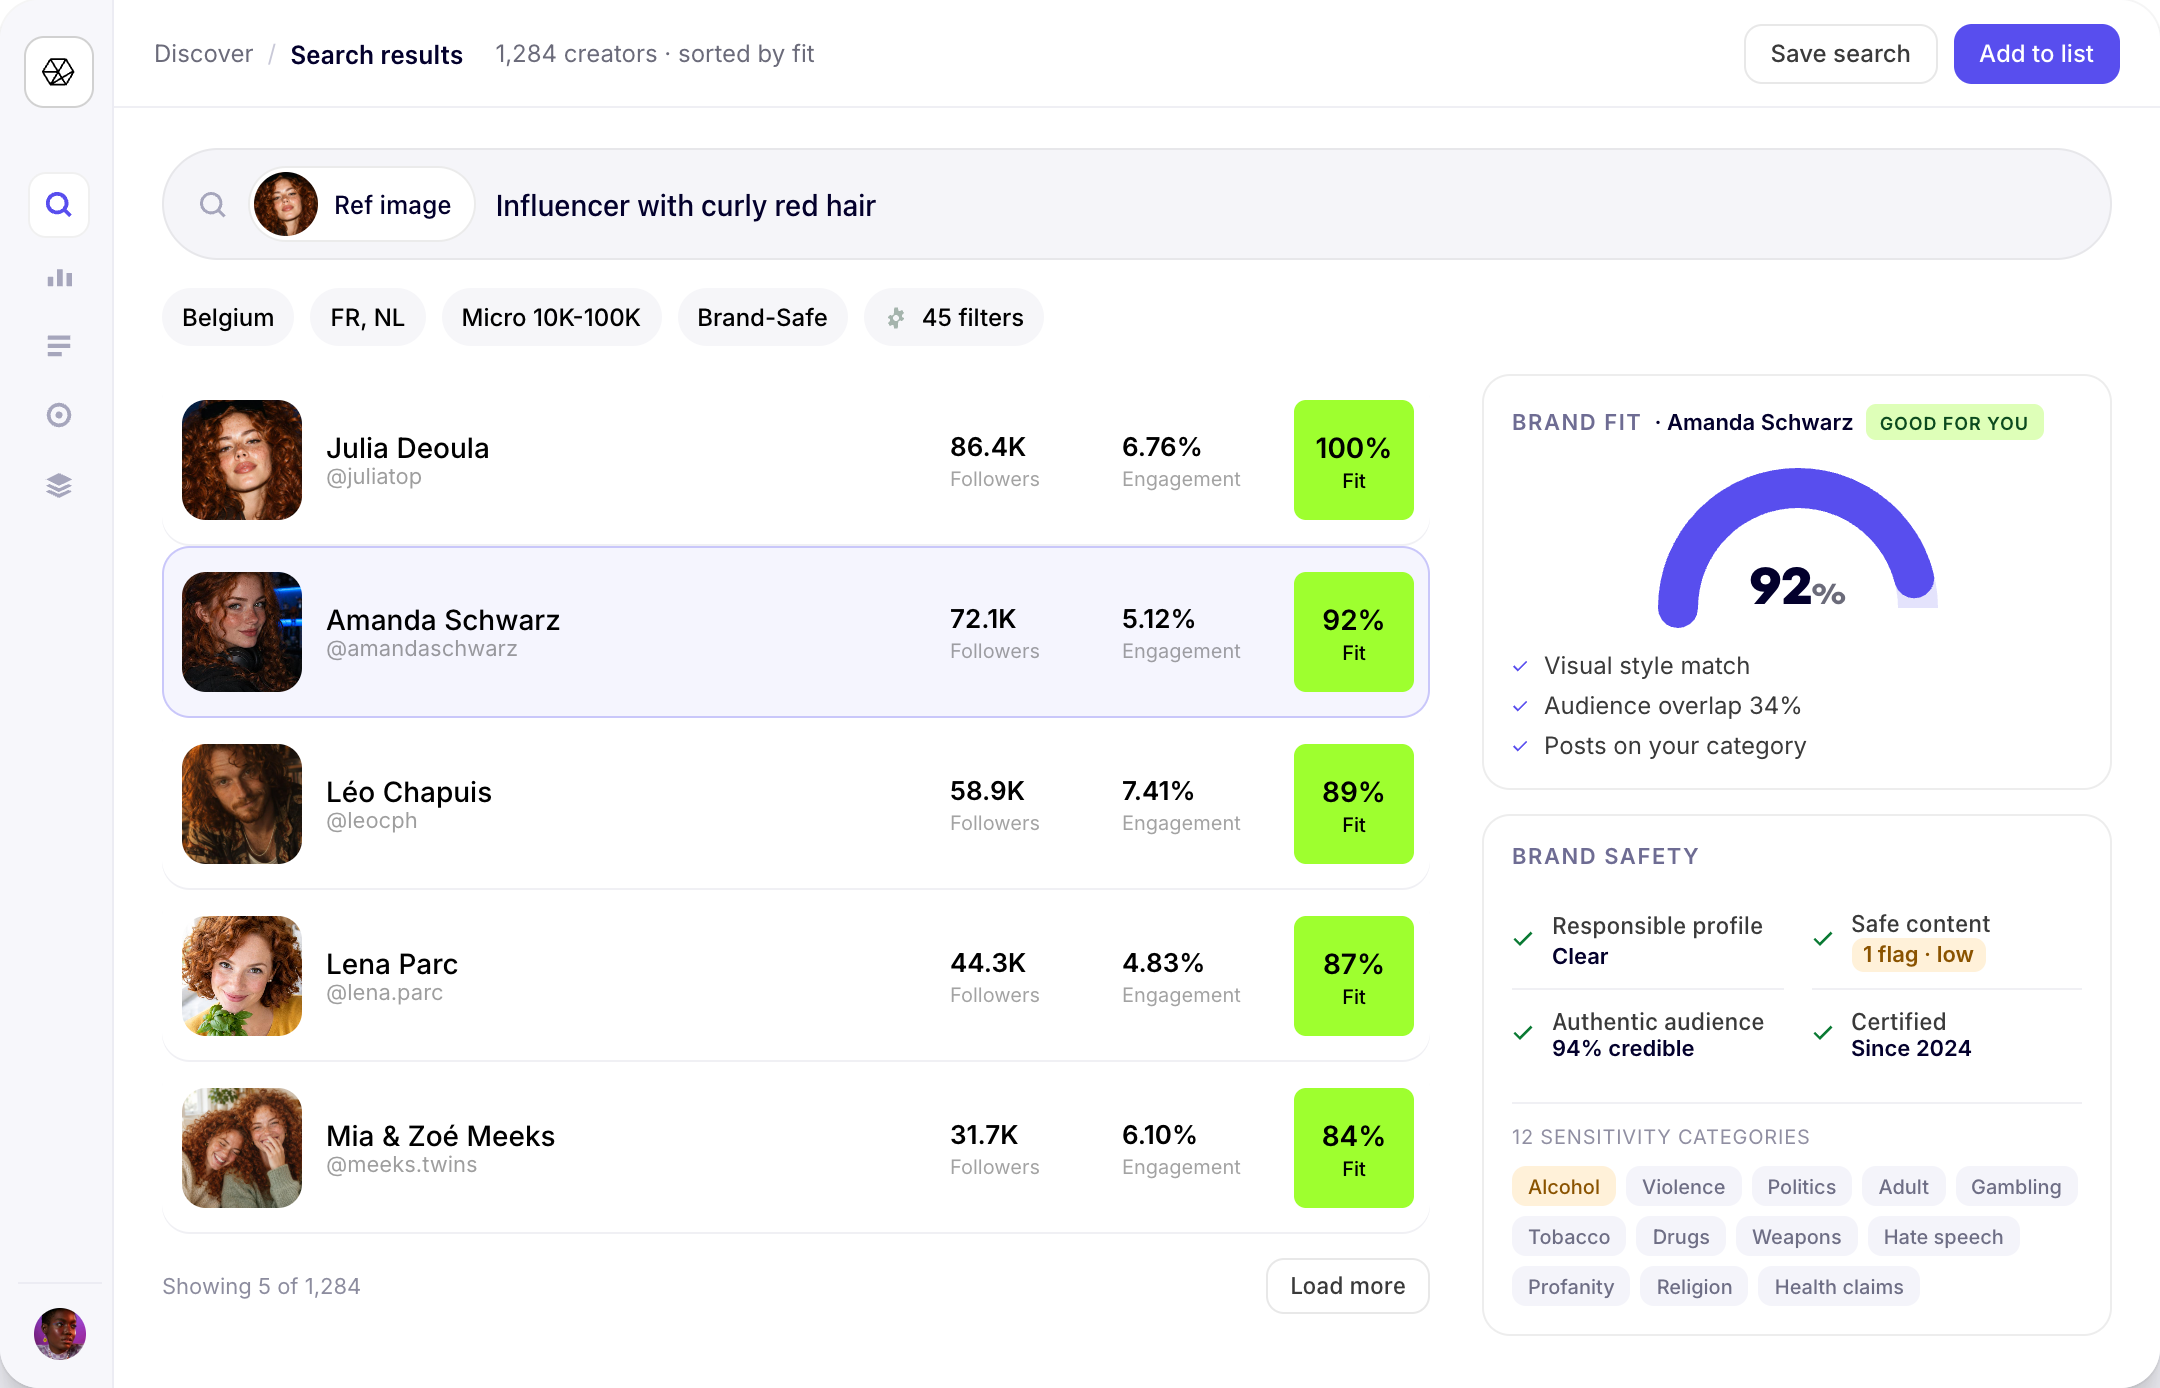Select the Violence sensitivity tag
The image size is (2160, 1388).
click(1683, 1187)
